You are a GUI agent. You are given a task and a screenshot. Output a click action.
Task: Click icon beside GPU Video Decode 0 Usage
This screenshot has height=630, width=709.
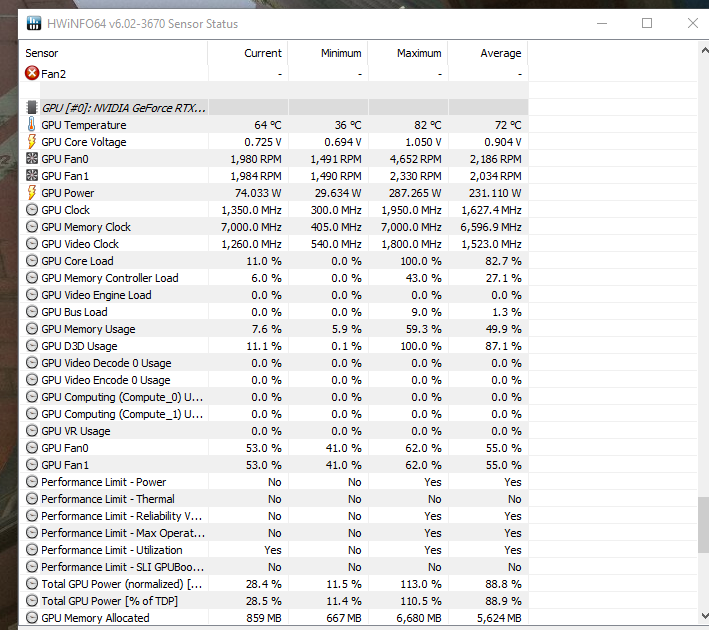tap(32, 362)
